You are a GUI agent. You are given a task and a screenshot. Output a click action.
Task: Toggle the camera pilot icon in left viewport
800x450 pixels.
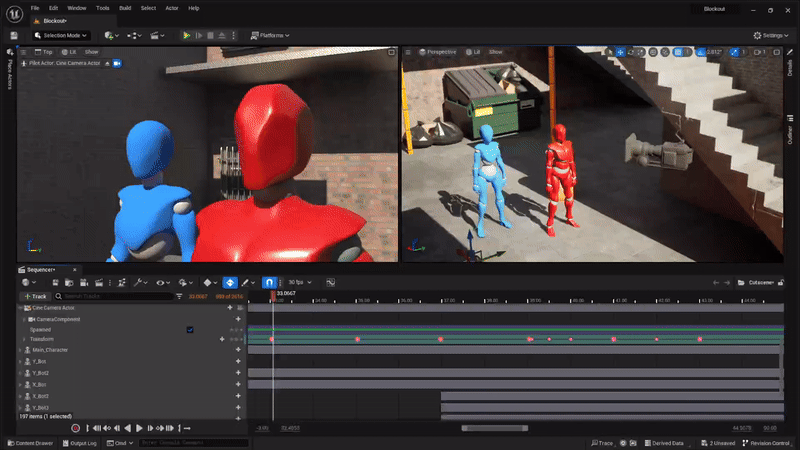(x=117, y=63)
